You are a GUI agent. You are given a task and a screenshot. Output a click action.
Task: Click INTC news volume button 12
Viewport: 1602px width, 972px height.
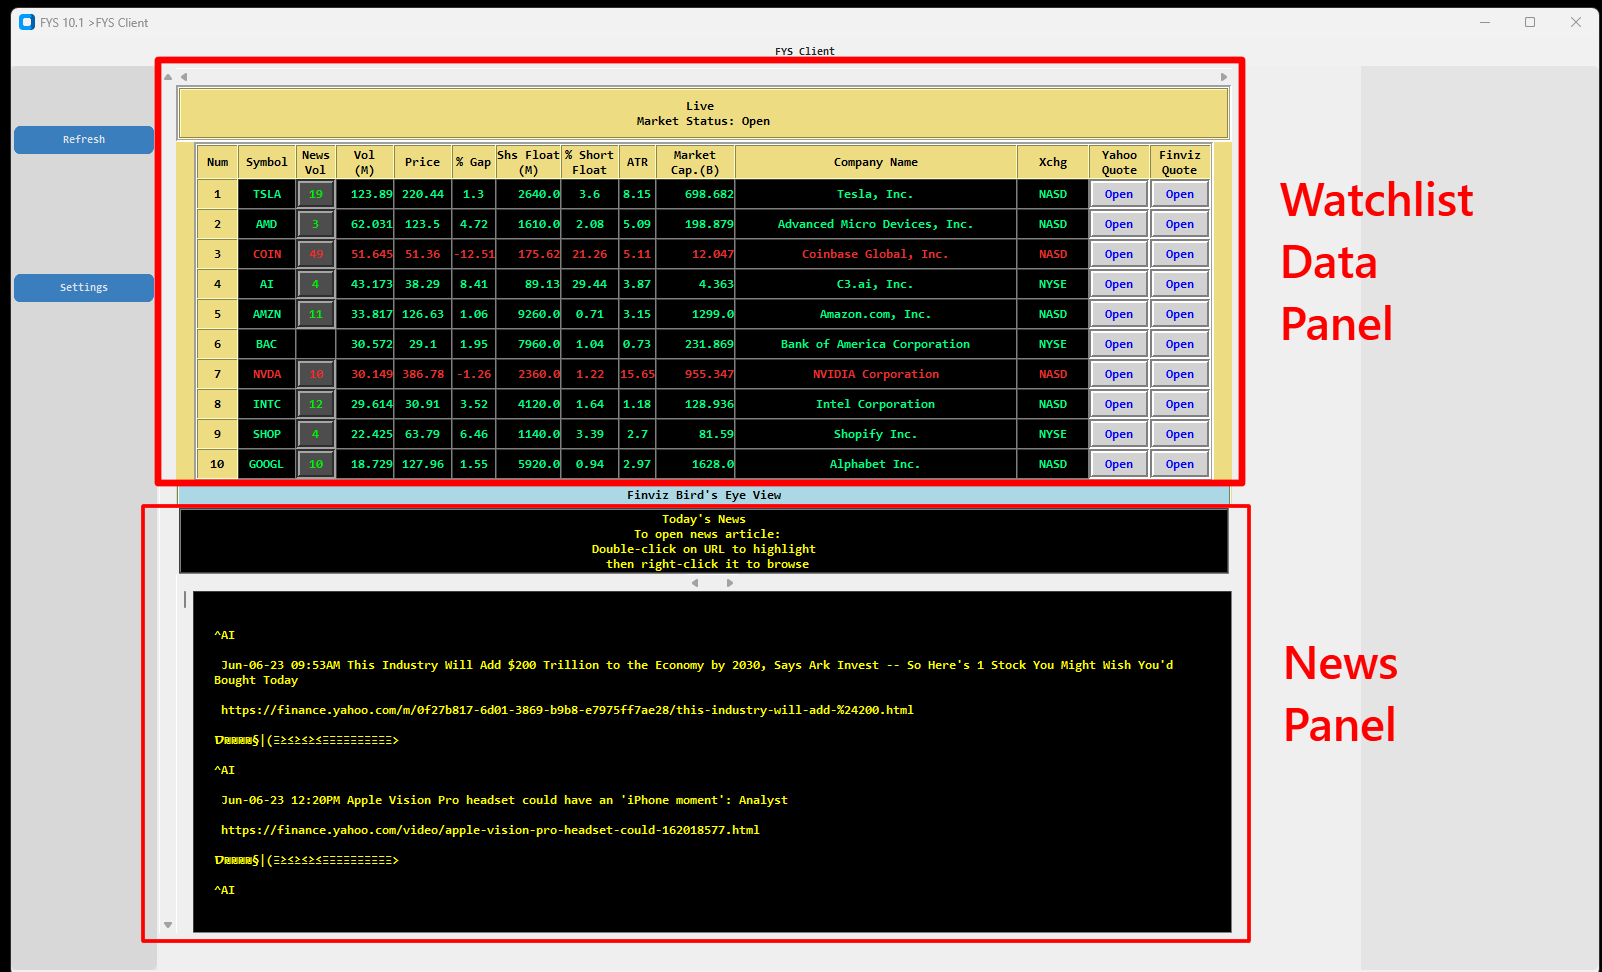pos(316,404)
